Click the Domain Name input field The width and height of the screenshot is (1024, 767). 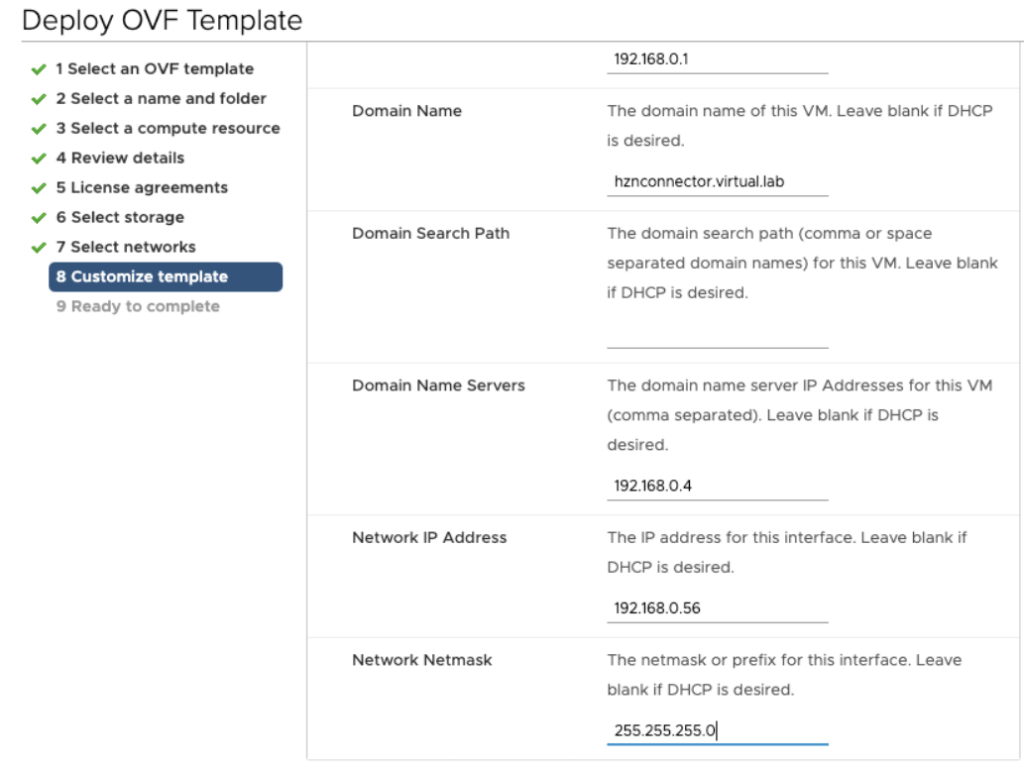(x=717, y=183)
